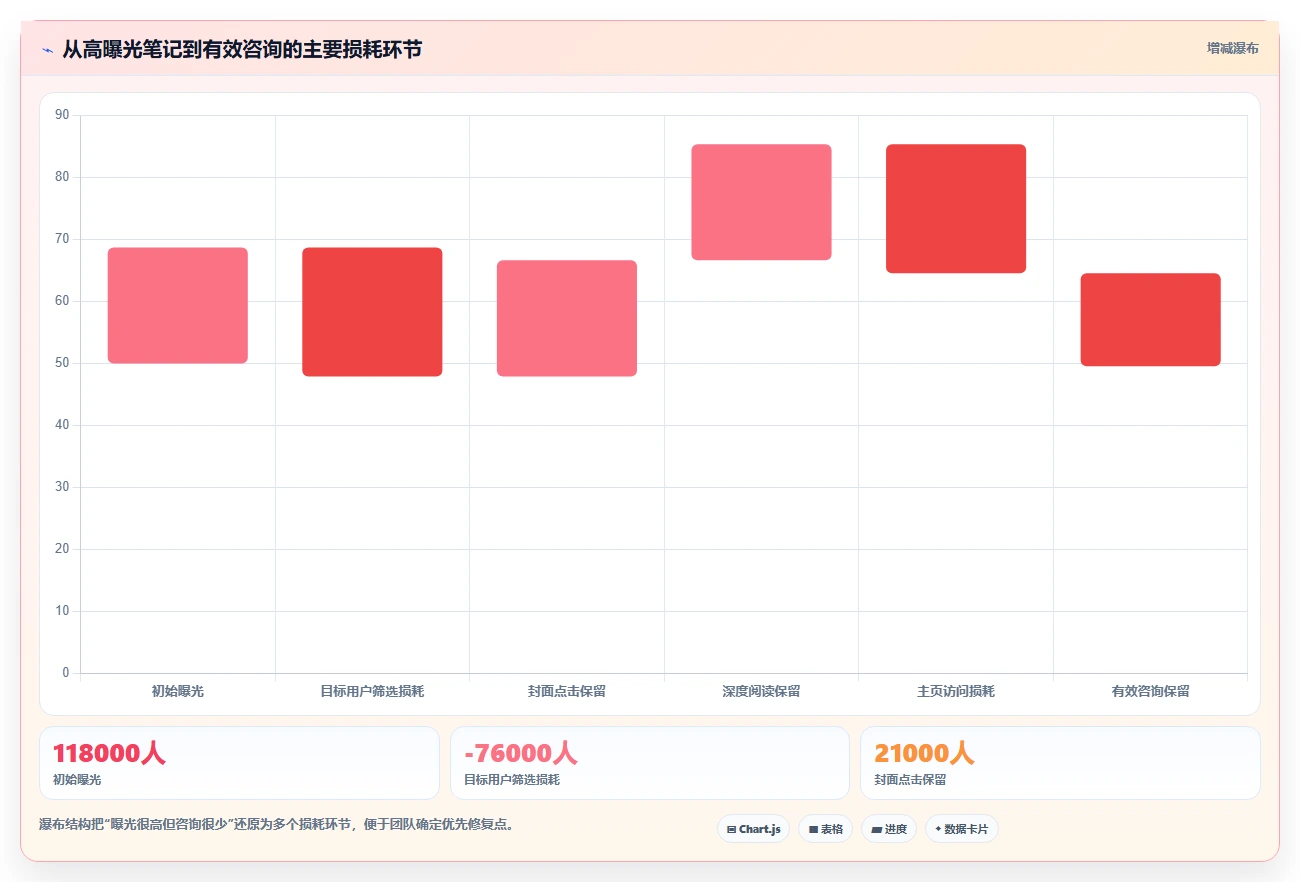
Task: Click the 有效咨询保留 red bar
Action: [x=1150, y=320]
